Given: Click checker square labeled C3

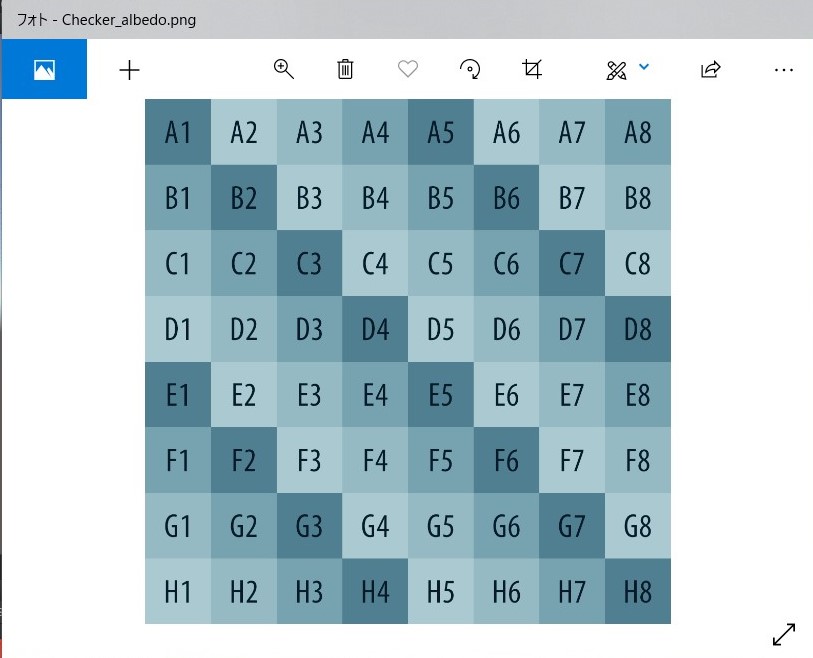Looking at the screenshot, I should tap(310, 263).
